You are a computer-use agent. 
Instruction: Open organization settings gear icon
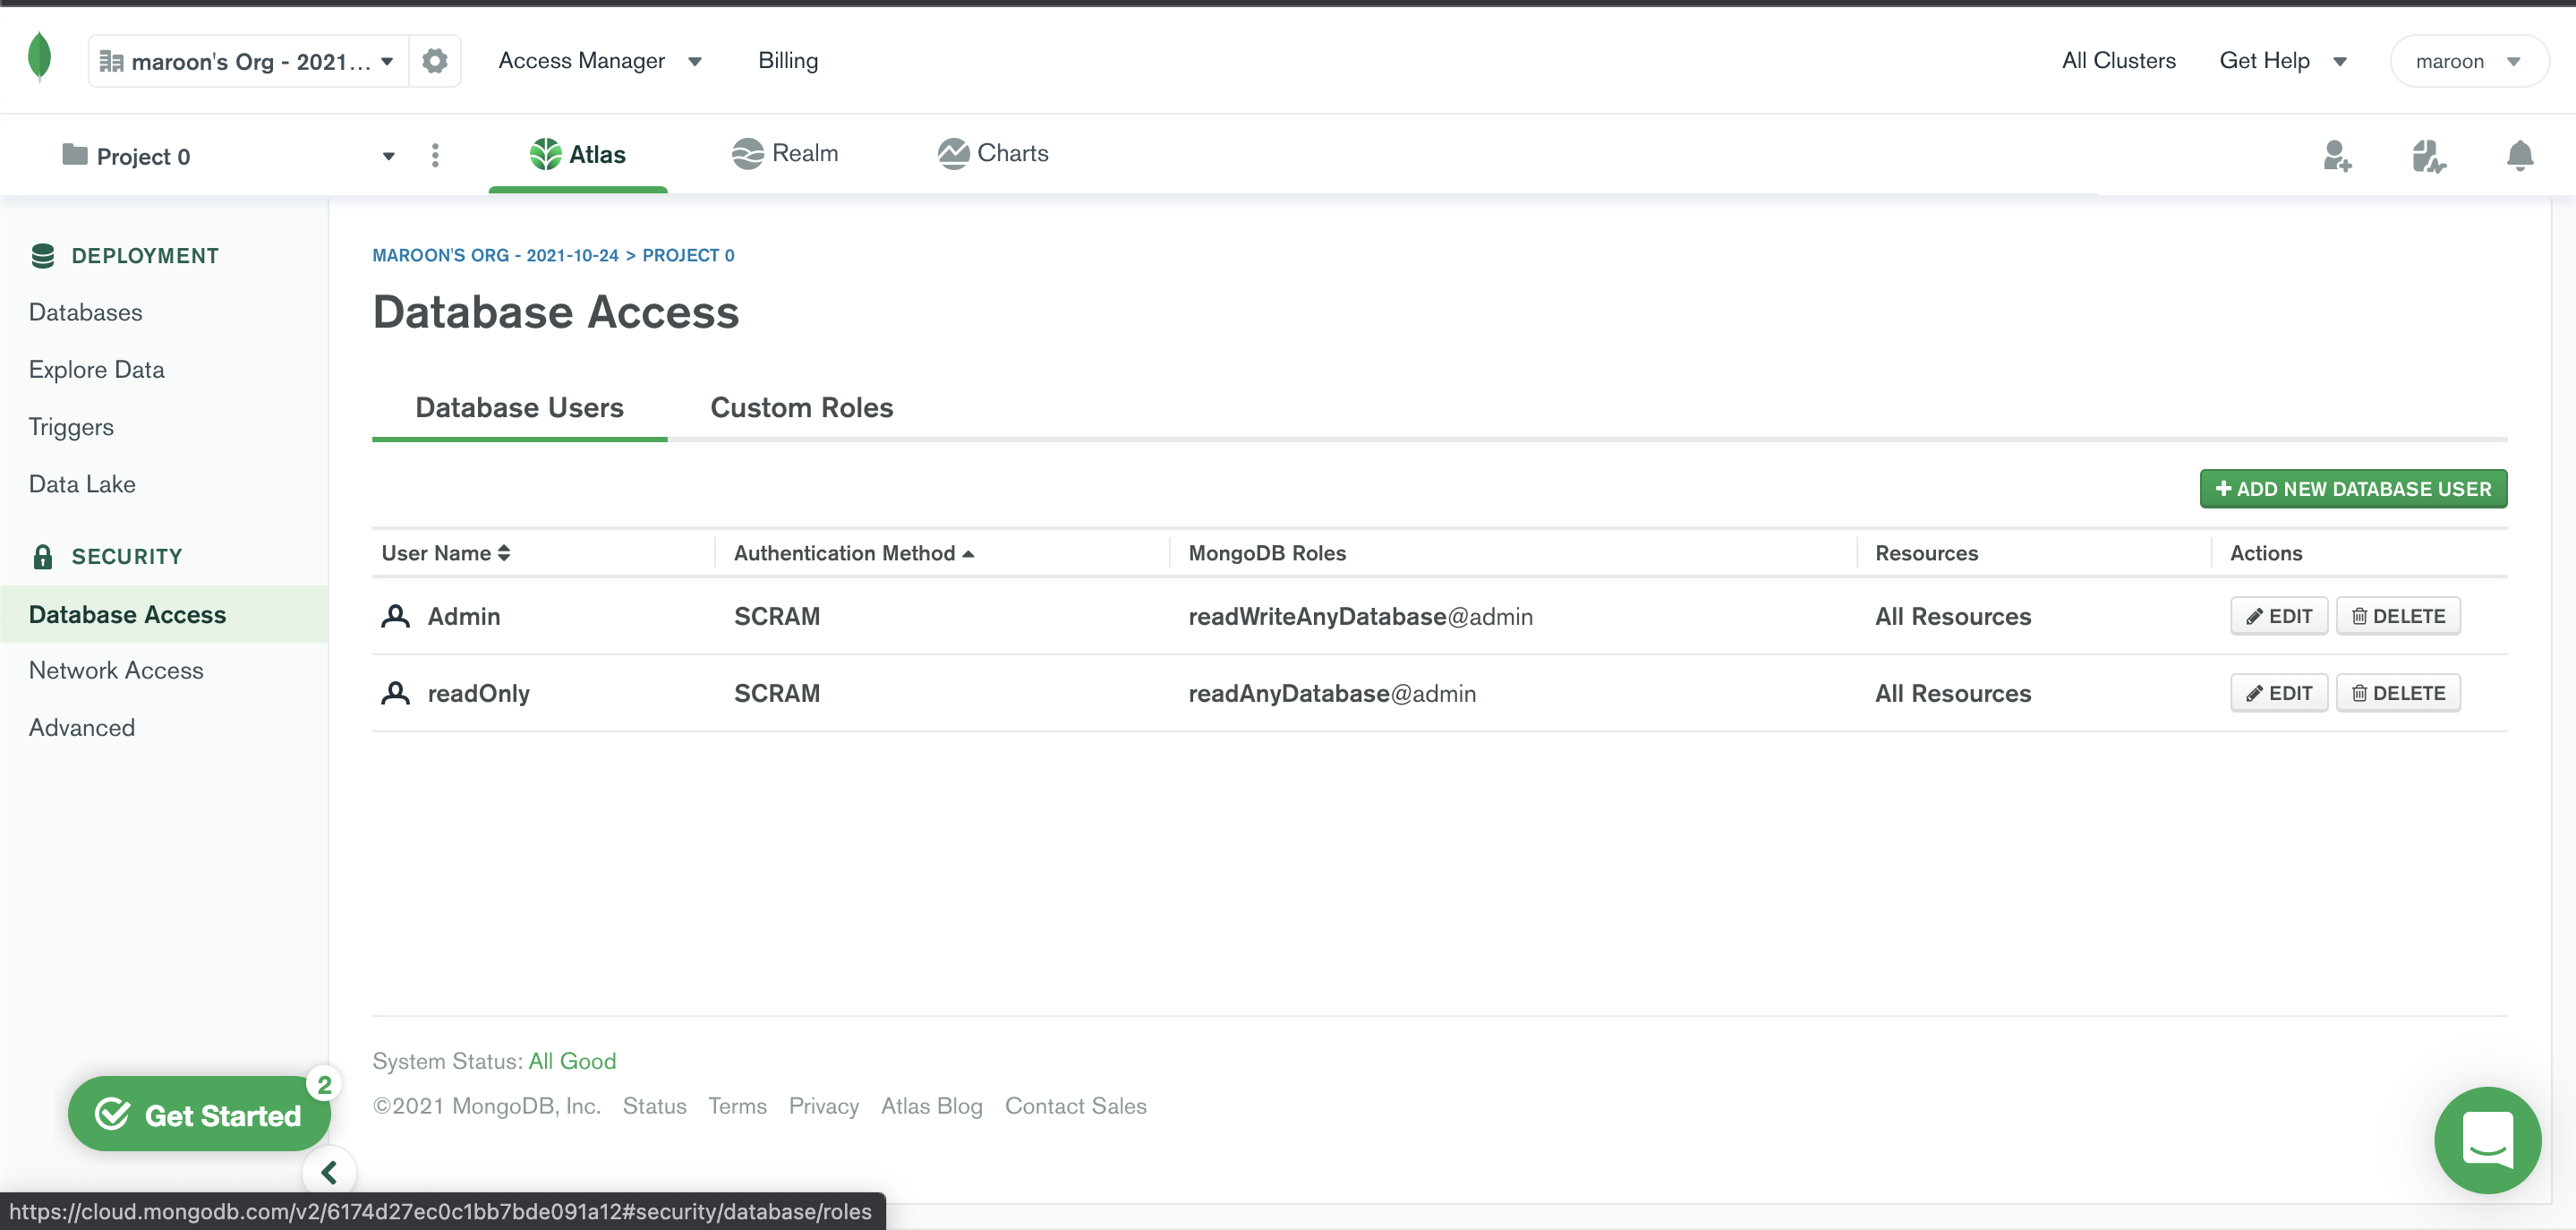(x=434, y=61)
